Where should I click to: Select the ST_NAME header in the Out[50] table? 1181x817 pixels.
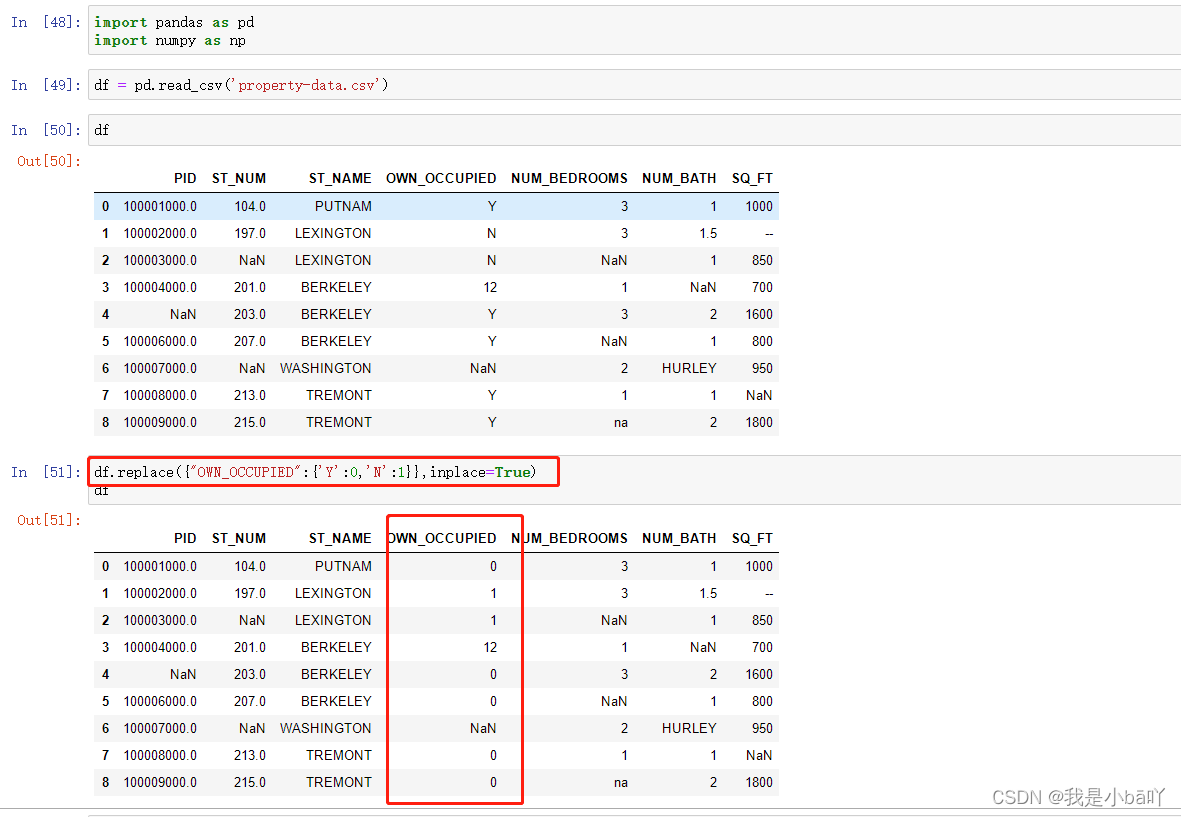[340, 178]
